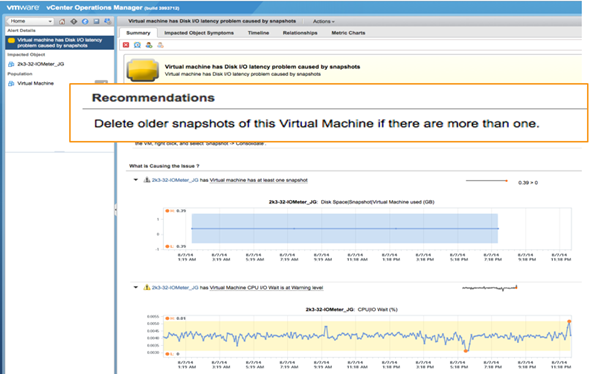Click the 'What Is Causing the Issue ?' heading
Image resolution: width=590 pixels, height=374 pixels.
click(164, 166)
